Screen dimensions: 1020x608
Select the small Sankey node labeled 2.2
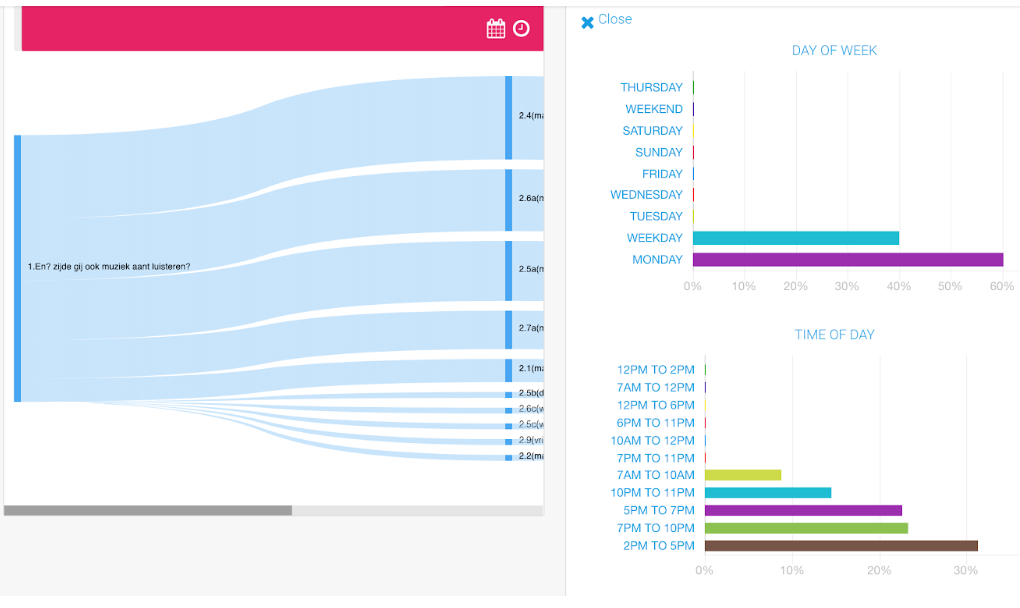[508, 457]
